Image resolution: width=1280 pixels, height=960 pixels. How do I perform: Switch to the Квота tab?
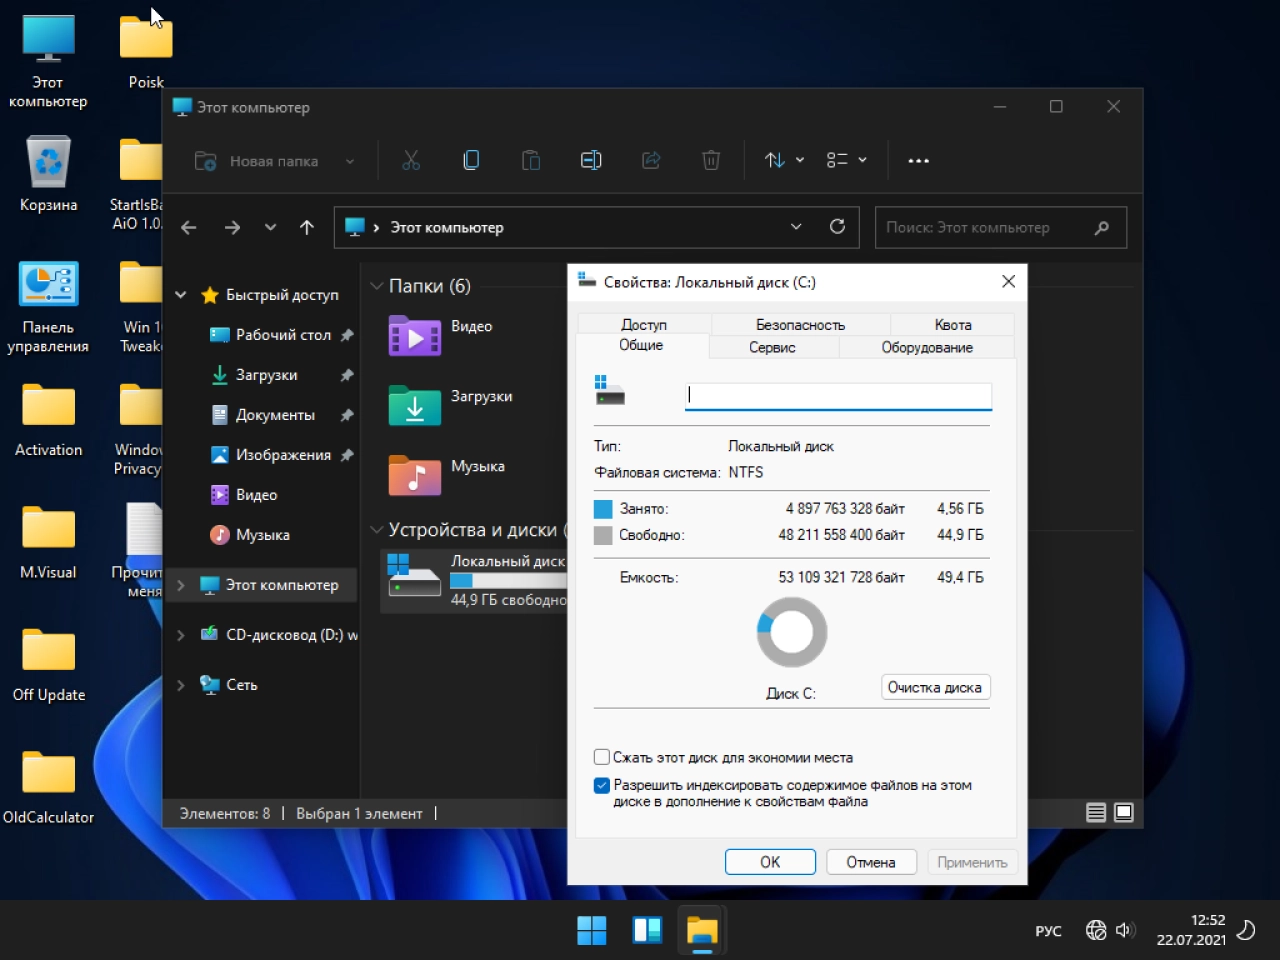tap(953, 324)
